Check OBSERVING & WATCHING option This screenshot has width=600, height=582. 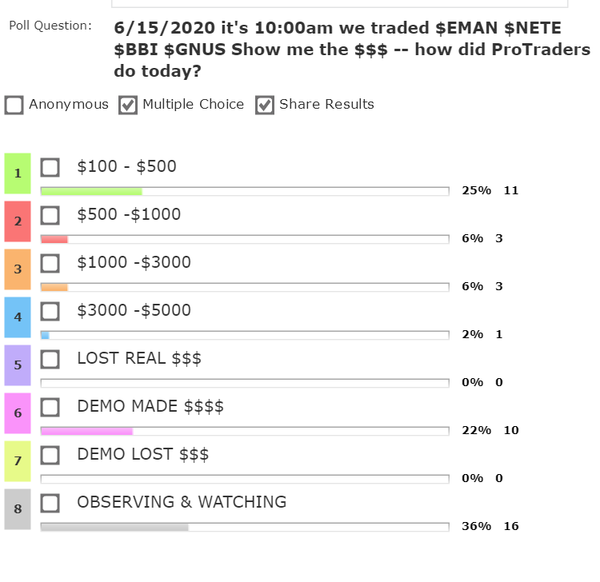click(51, 503)
